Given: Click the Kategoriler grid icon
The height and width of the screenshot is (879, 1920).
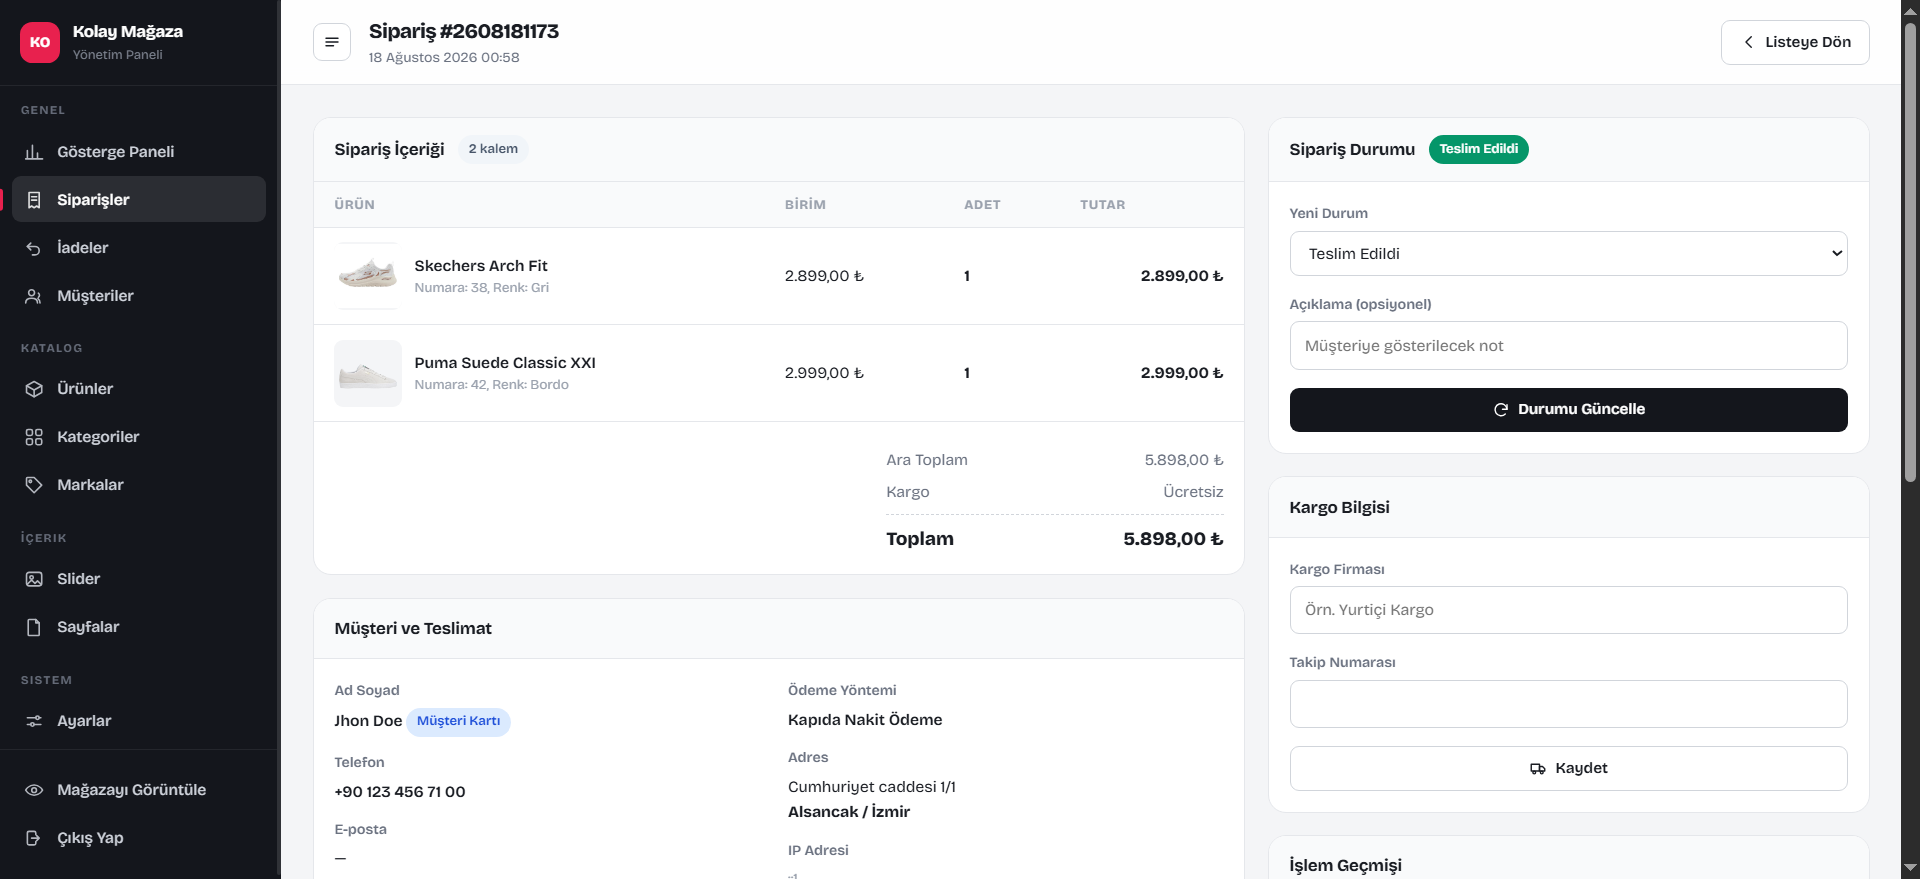Looking at the screenshot, I should (34, 437).
